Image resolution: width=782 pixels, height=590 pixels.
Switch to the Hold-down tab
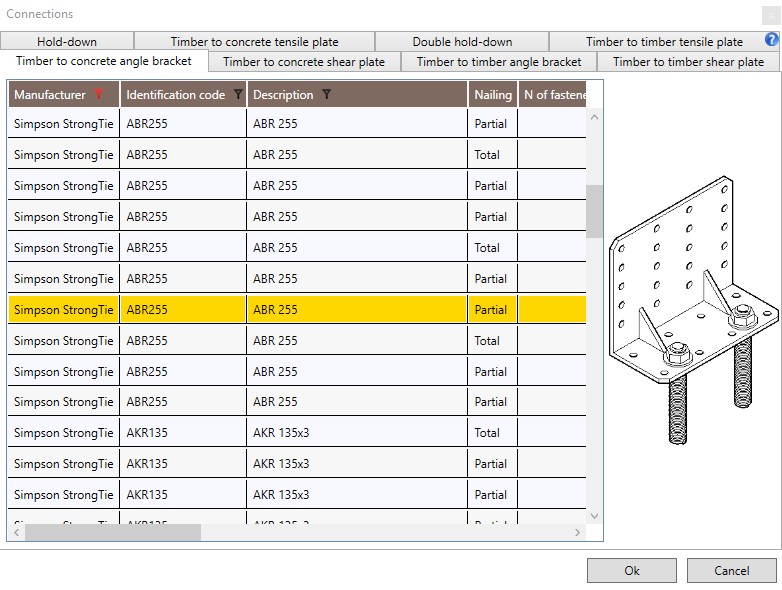point(67,41)
